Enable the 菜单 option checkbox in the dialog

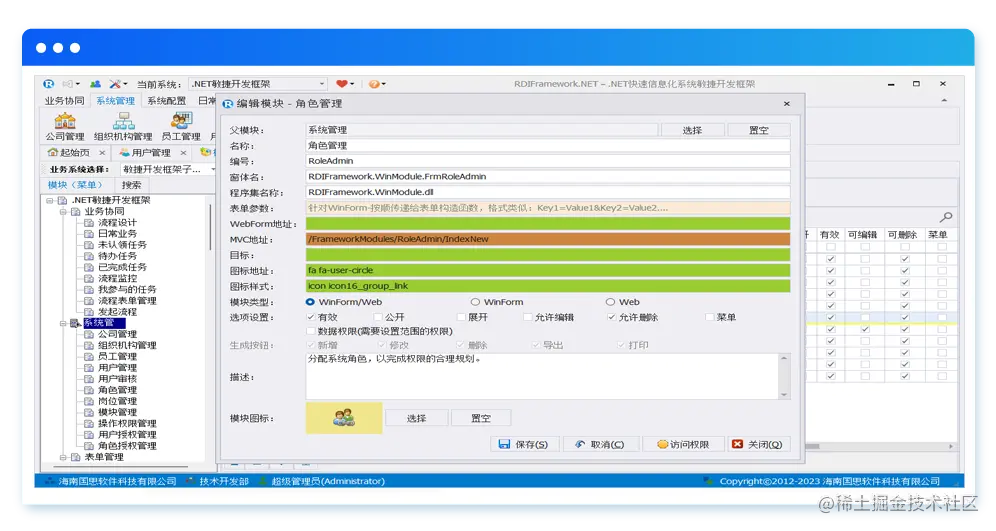[x=710, y=317]
